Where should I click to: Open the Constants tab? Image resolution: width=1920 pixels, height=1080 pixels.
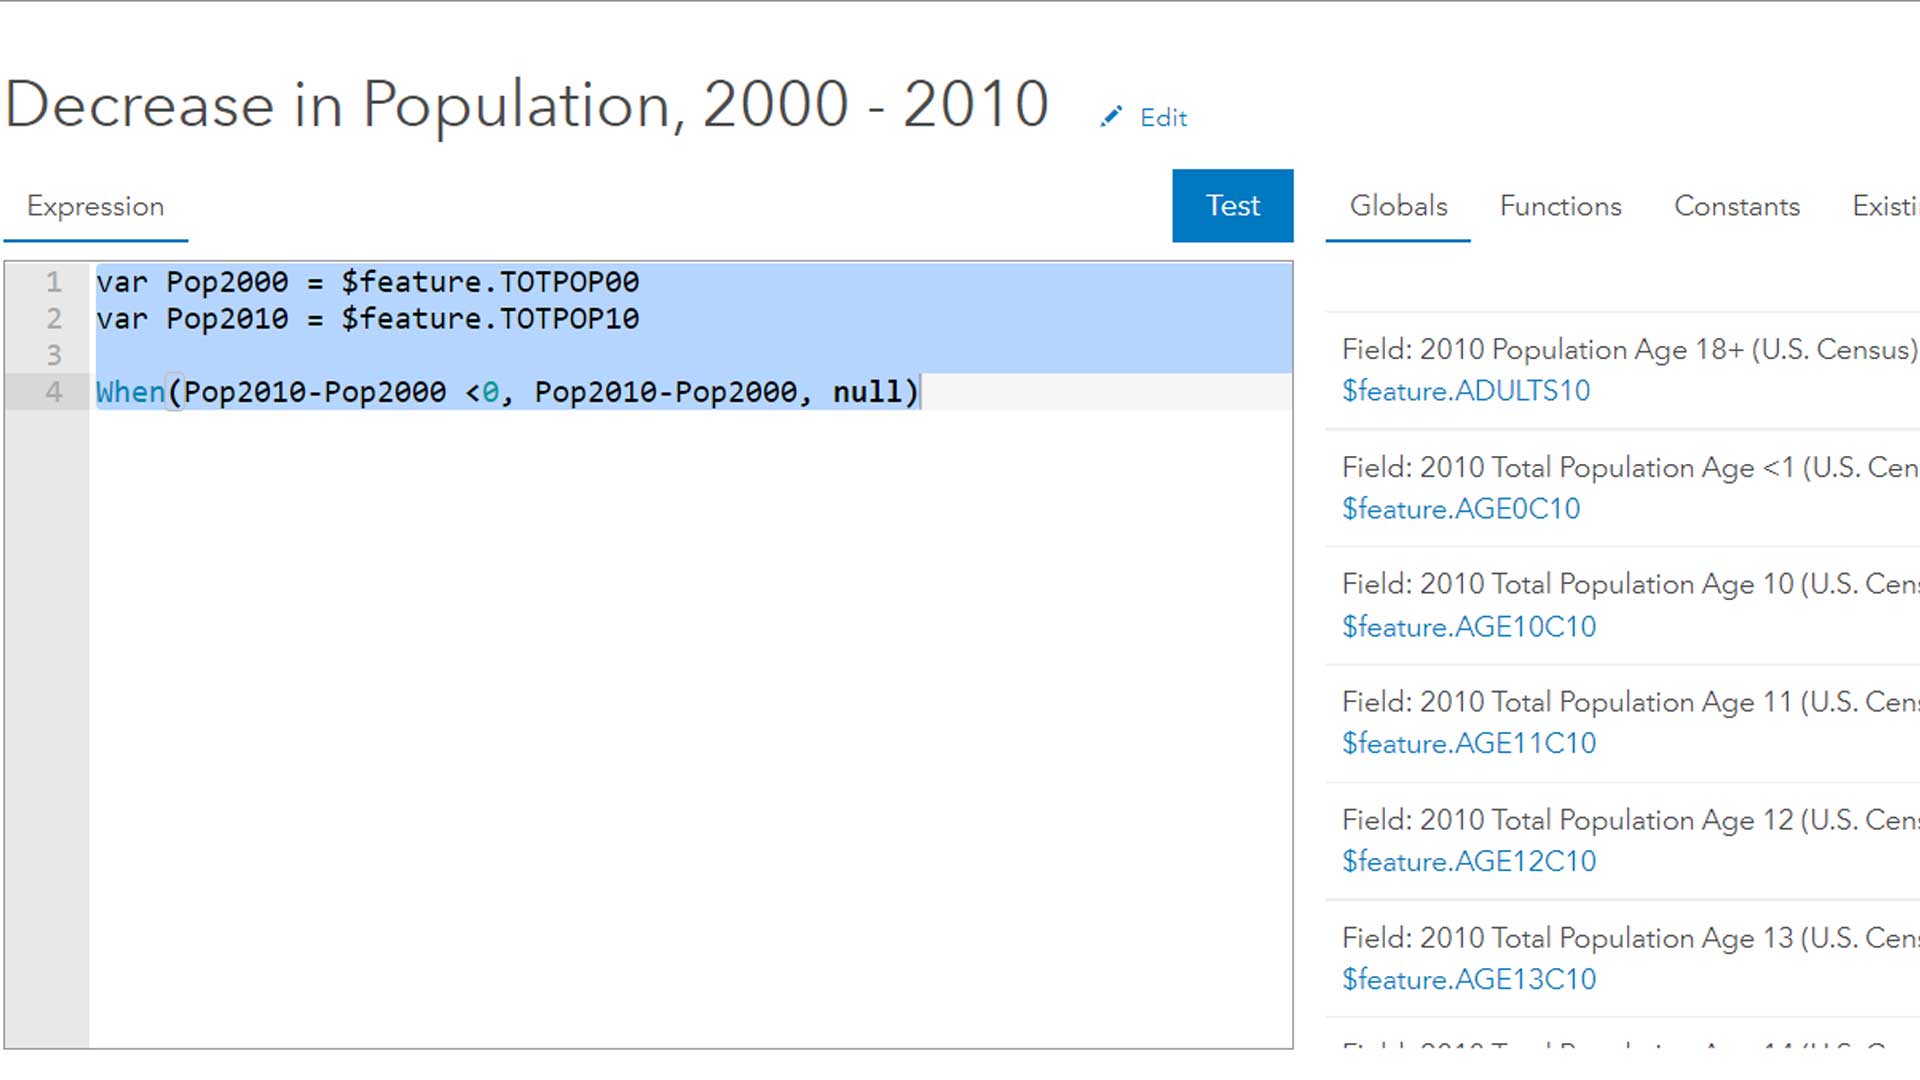[1736, 206]
